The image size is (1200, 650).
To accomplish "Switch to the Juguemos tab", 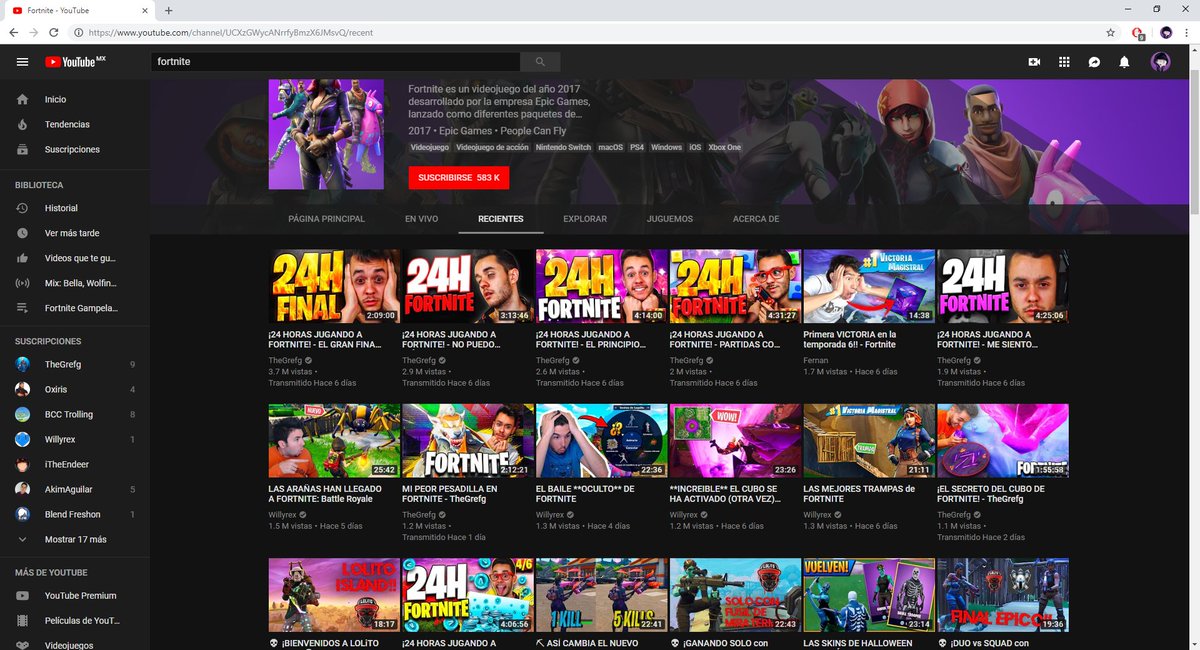I will pyautogui.click(x=669, y=219).
